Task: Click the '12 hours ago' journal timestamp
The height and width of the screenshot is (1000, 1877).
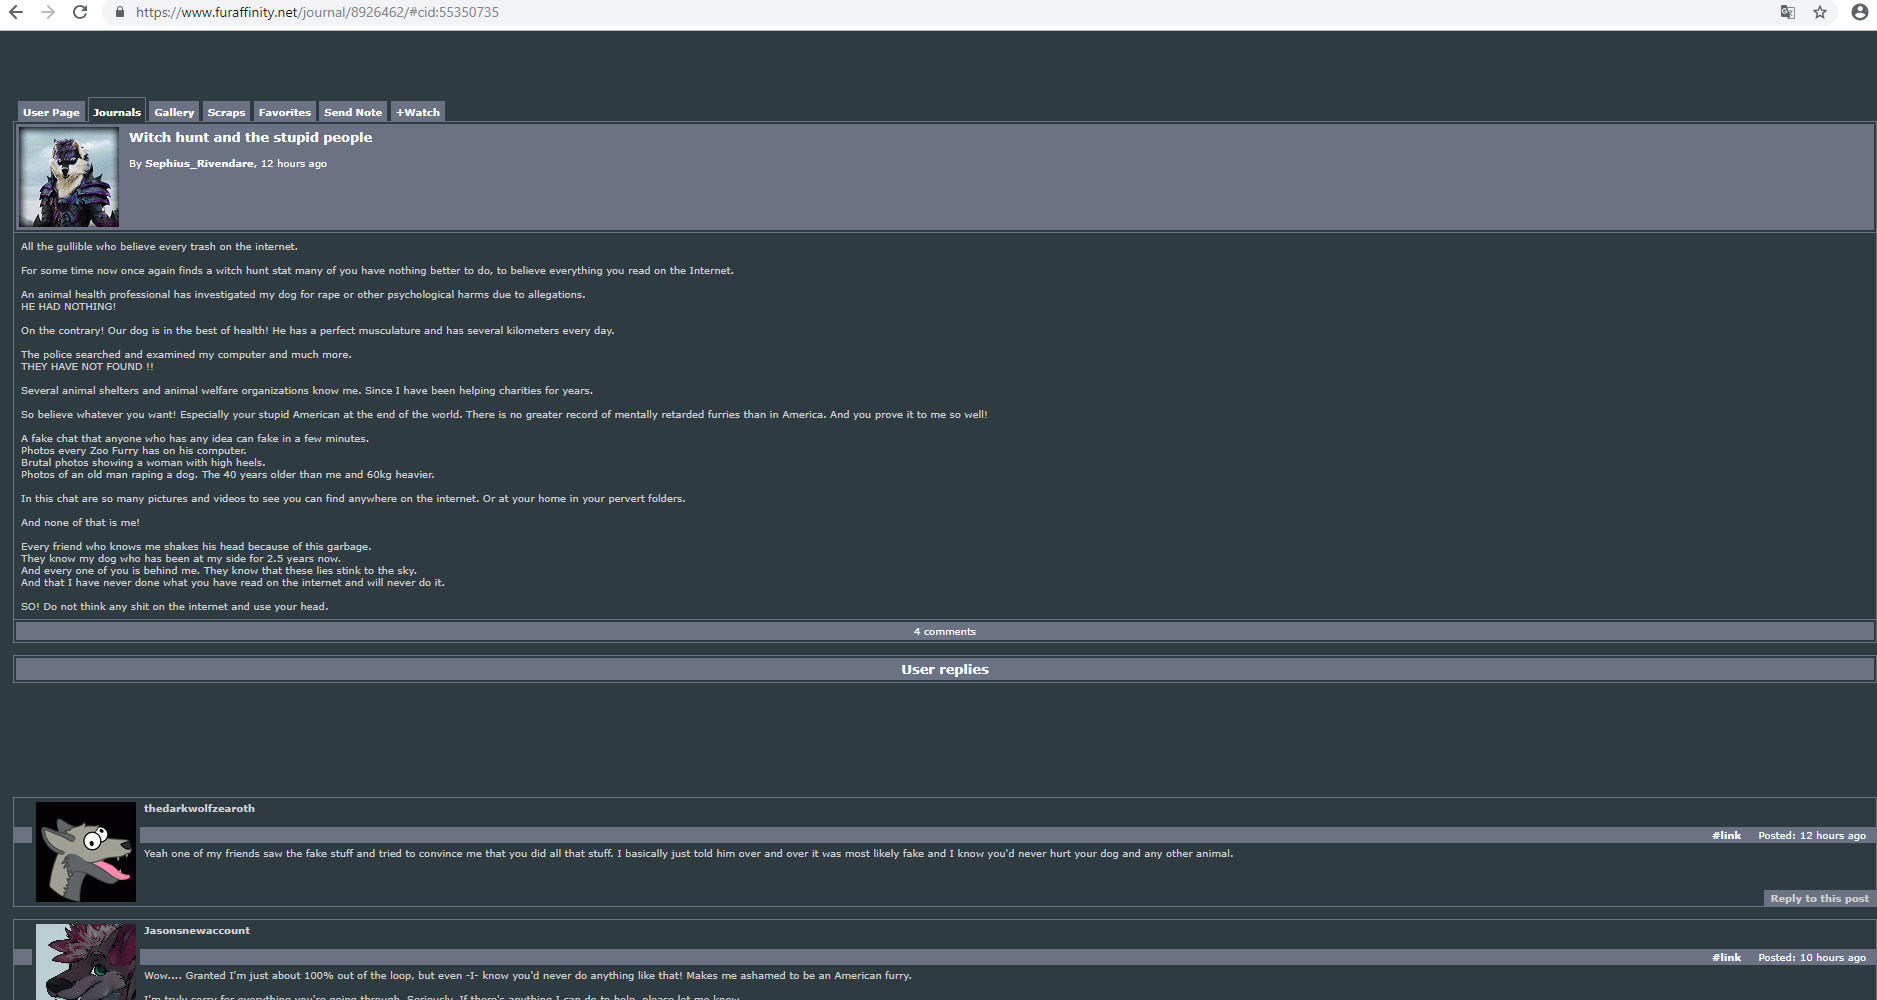Action: (294, 163)
